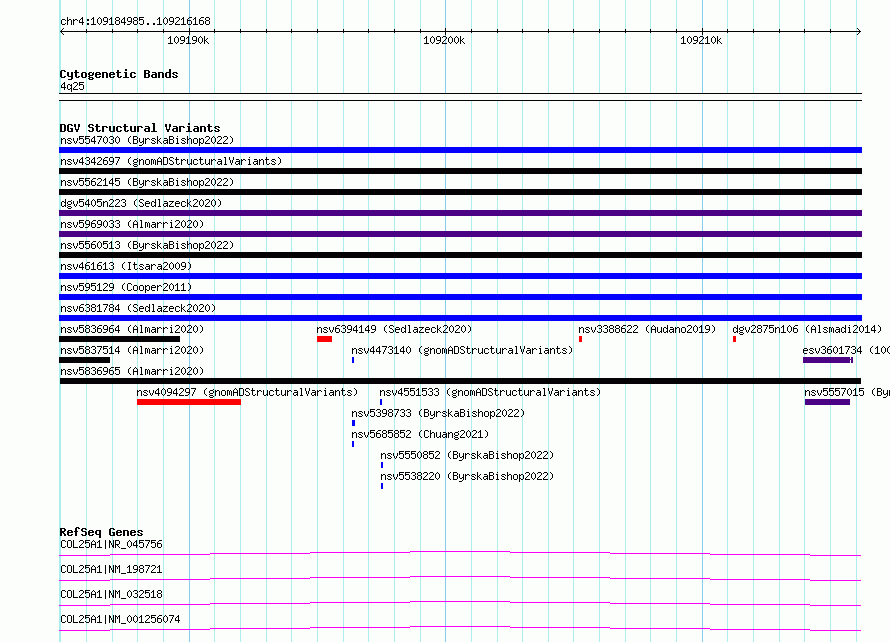
Task: Click the purple bar under dgv5405n223
Action: pyautogui.click(x=460, y=213)
